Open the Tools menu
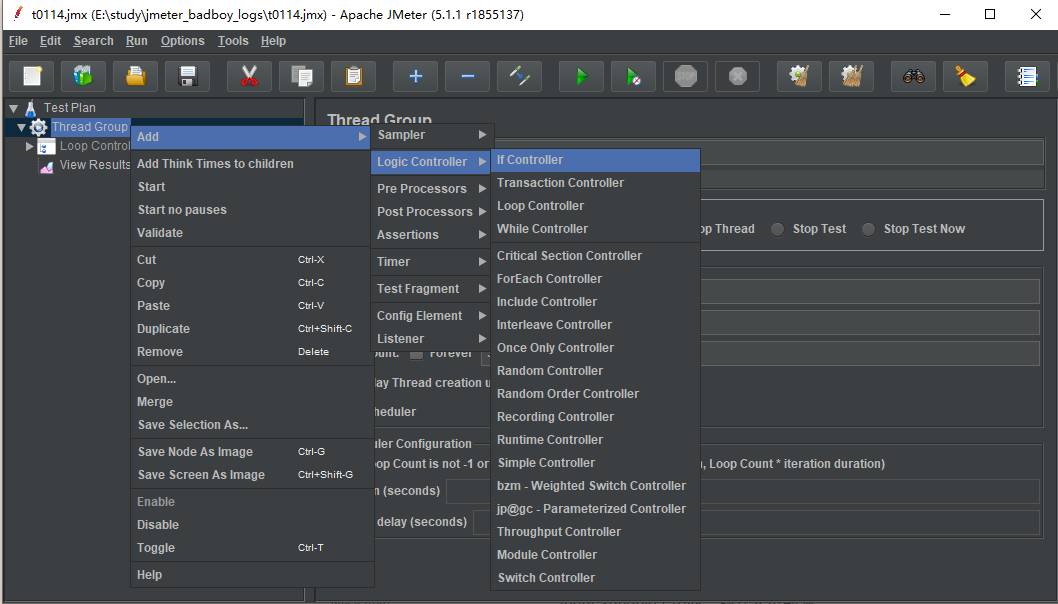Screen dimensions: 1058x604 click(233, 41)
